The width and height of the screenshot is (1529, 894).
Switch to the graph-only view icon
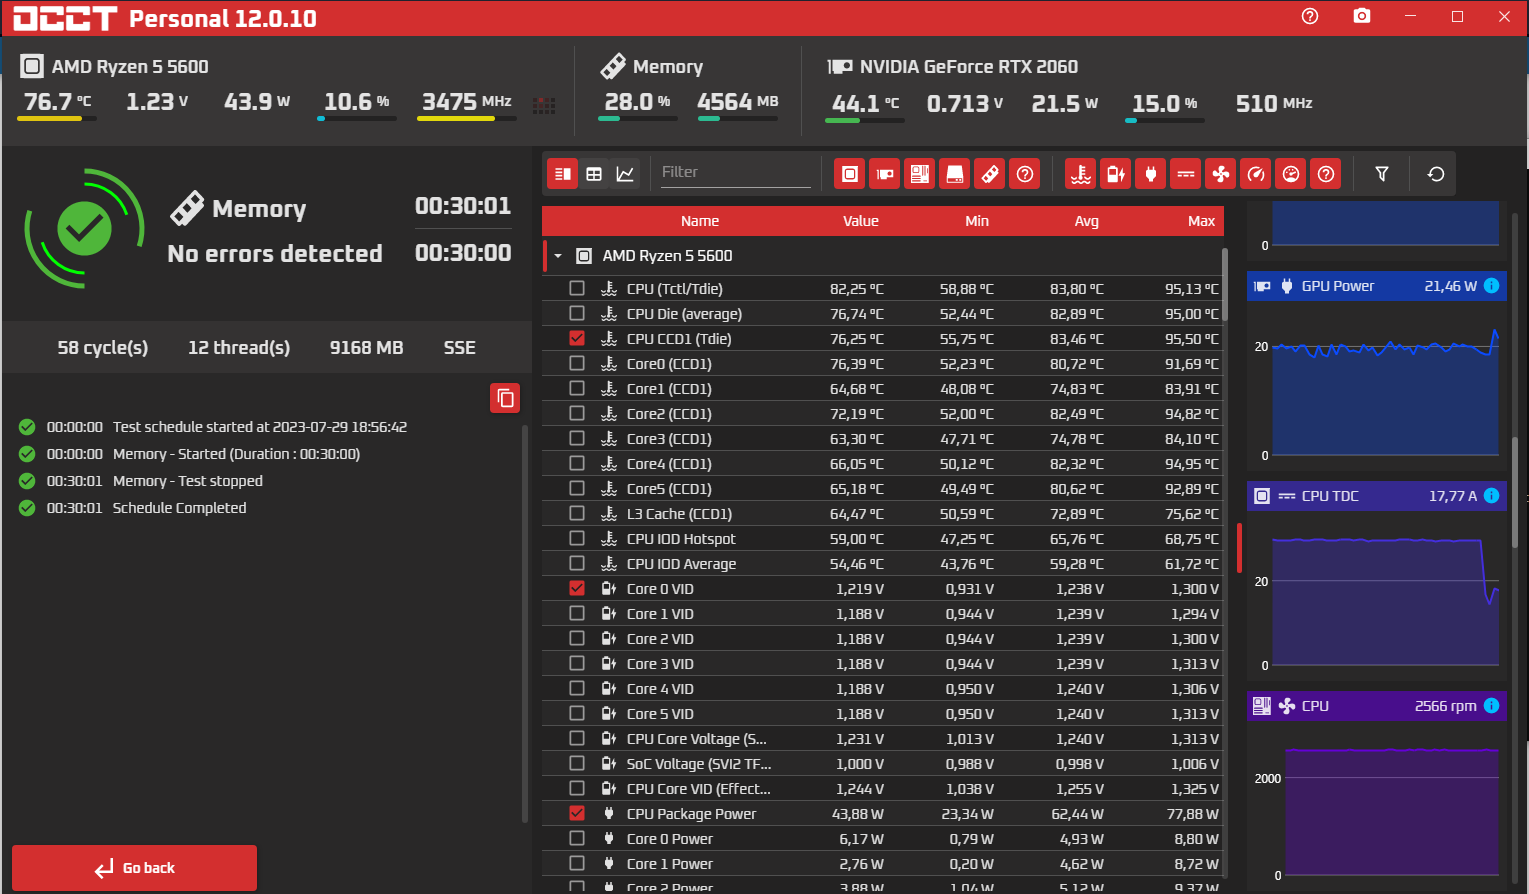(625, 174)
